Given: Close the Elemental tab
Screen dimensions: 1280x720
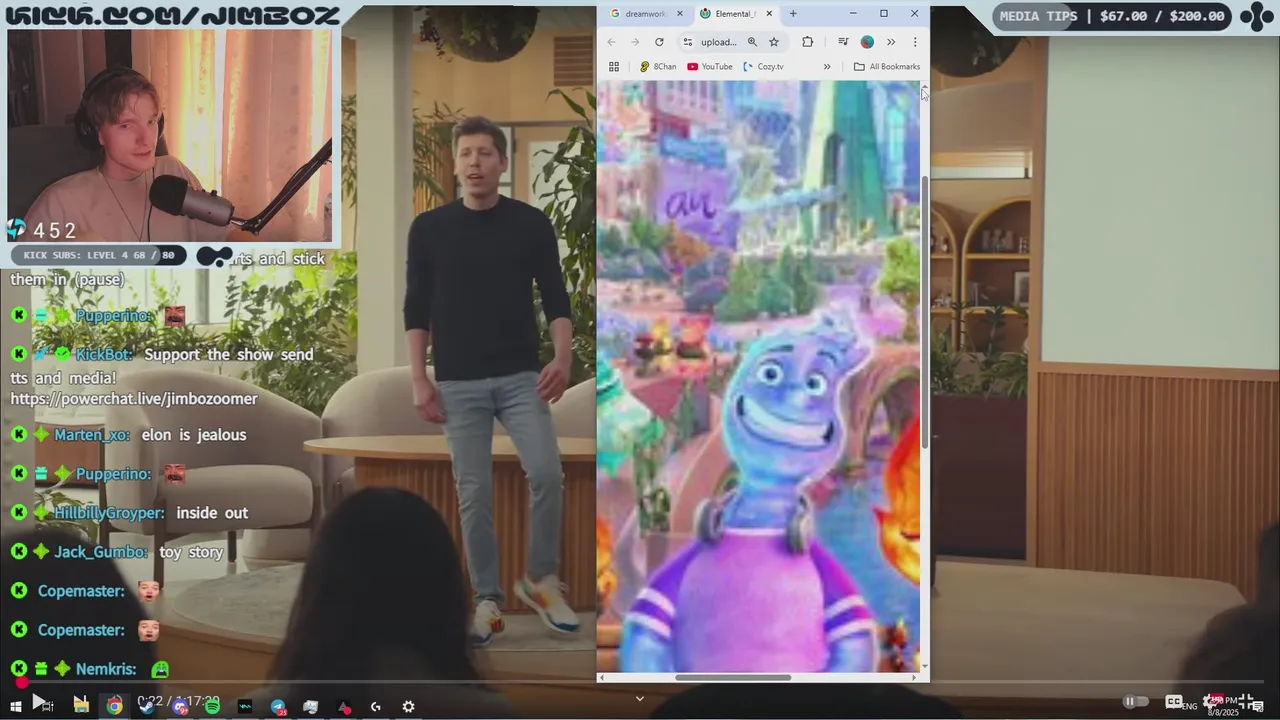Looking at the screenshot, I should click(x=768, y=14).
